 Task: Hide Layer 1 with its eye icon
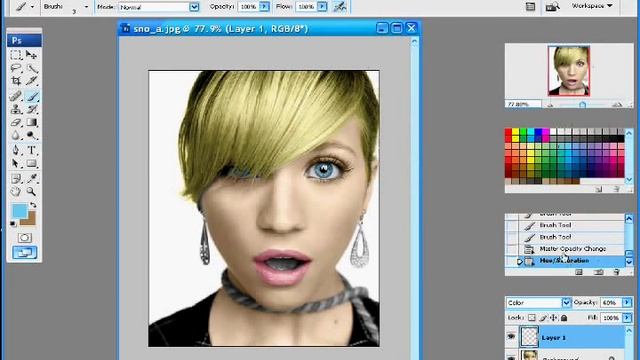511,337
